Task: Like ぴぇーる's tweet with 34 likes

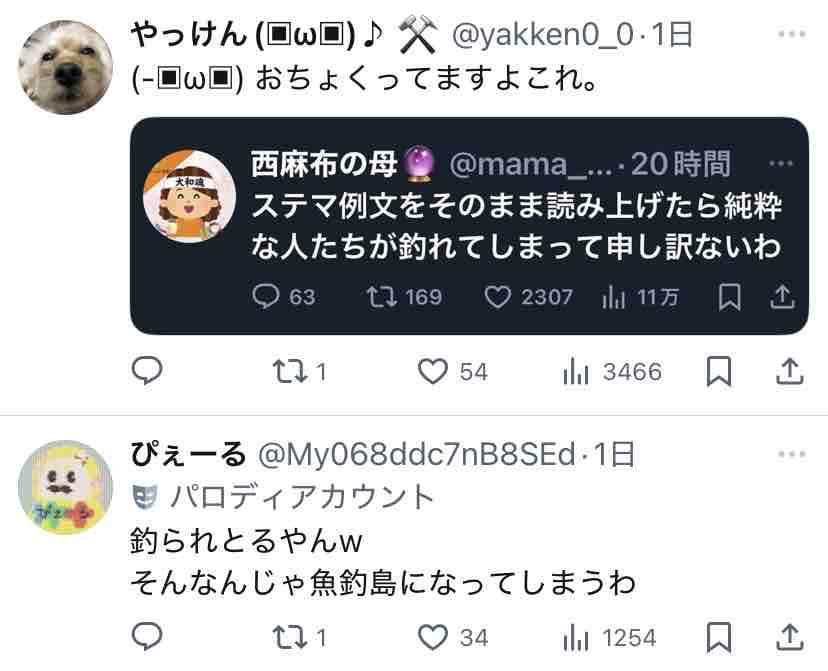Action: tap(453, 637)
